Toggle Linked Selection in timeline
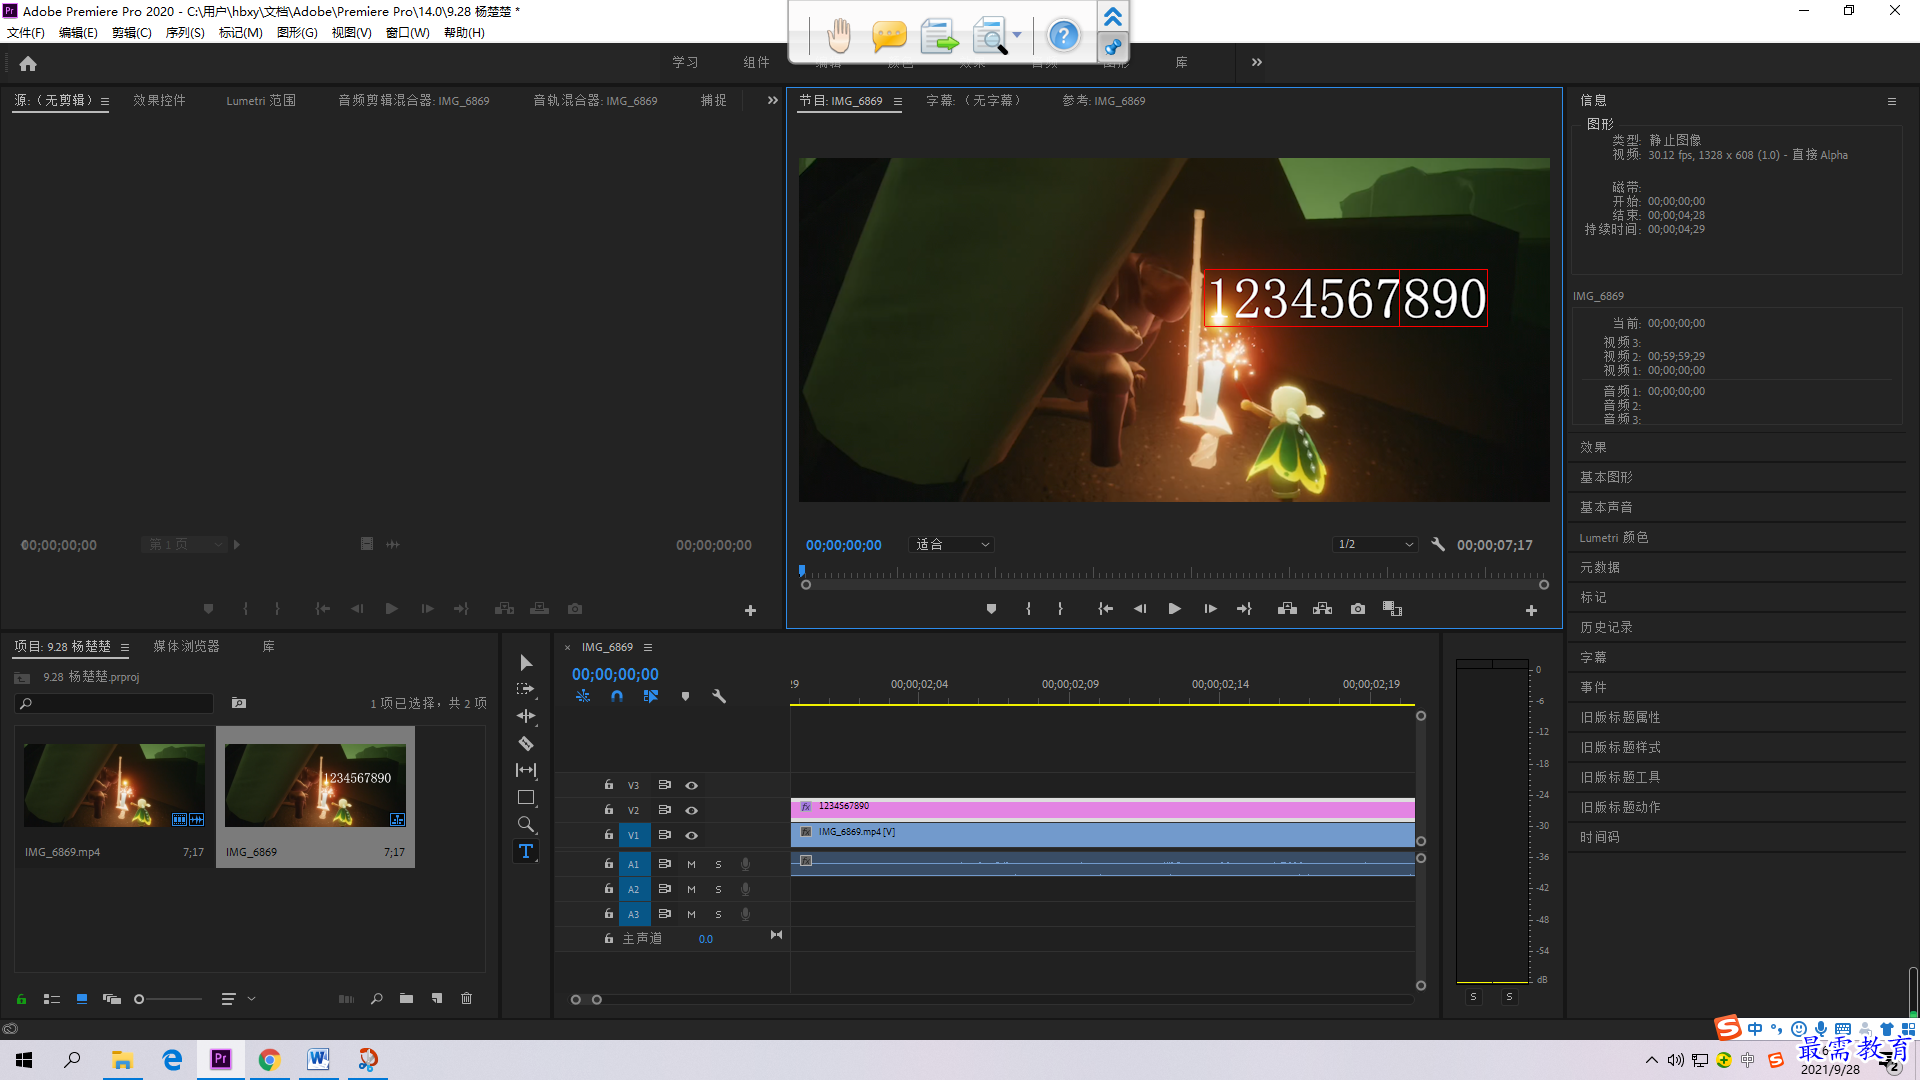The image size is (1920, 1080). 651,696
